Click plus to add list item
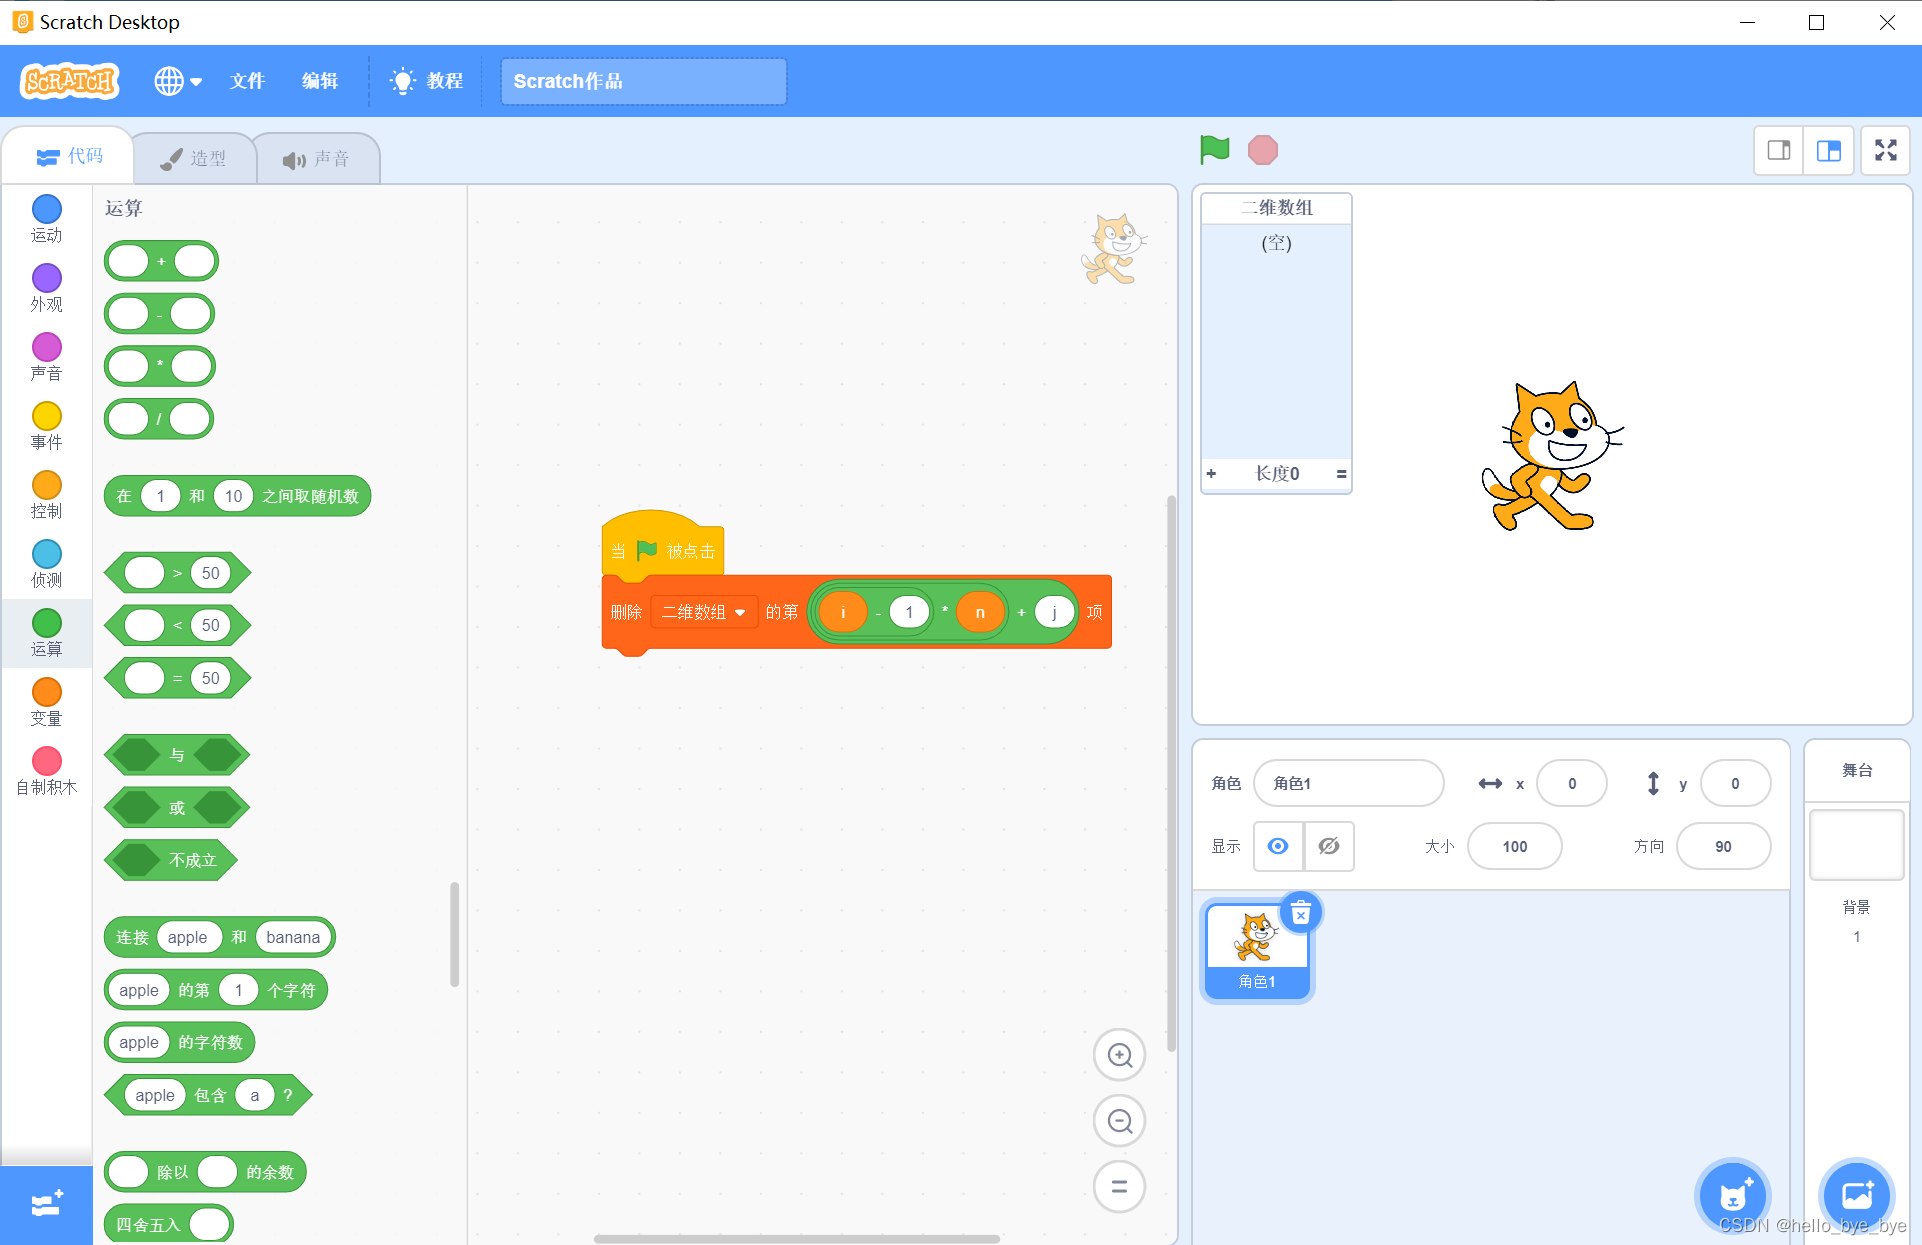This screenshot has width=1922, height=1245. (1211, 474)
